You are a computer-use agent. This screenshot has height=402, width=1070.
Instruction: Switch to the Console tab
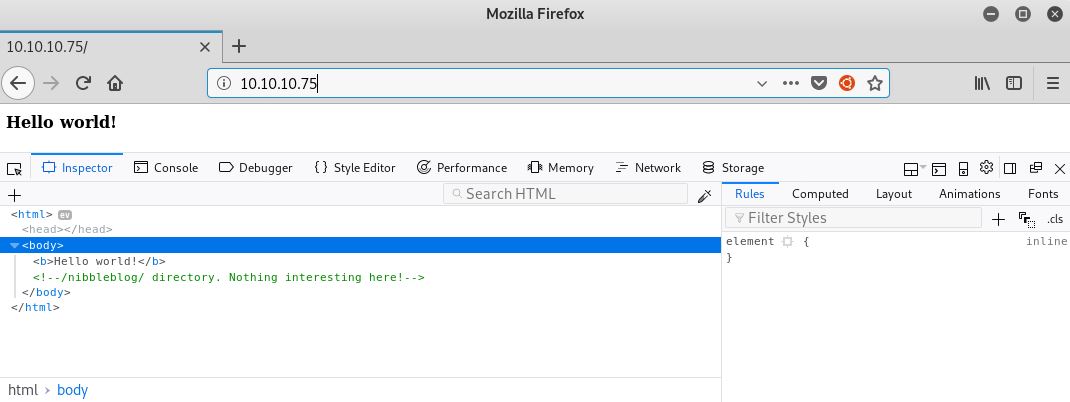[166, 168]
